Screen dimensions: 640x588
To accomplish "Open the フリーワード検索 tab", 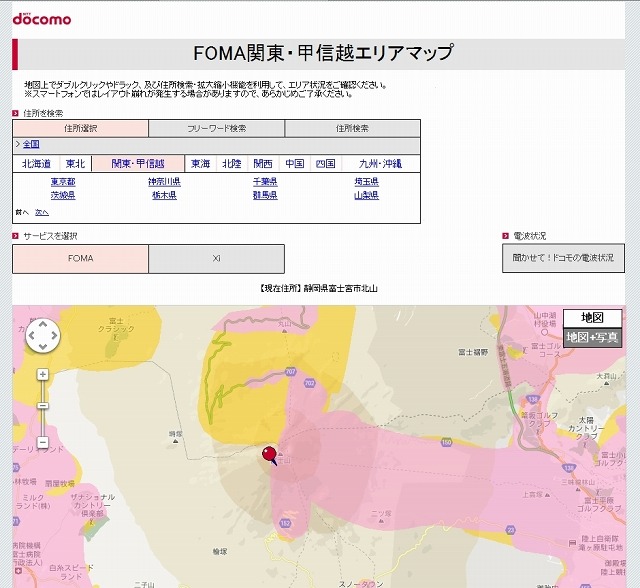I will pyautogui.click(x=216, y=128).
